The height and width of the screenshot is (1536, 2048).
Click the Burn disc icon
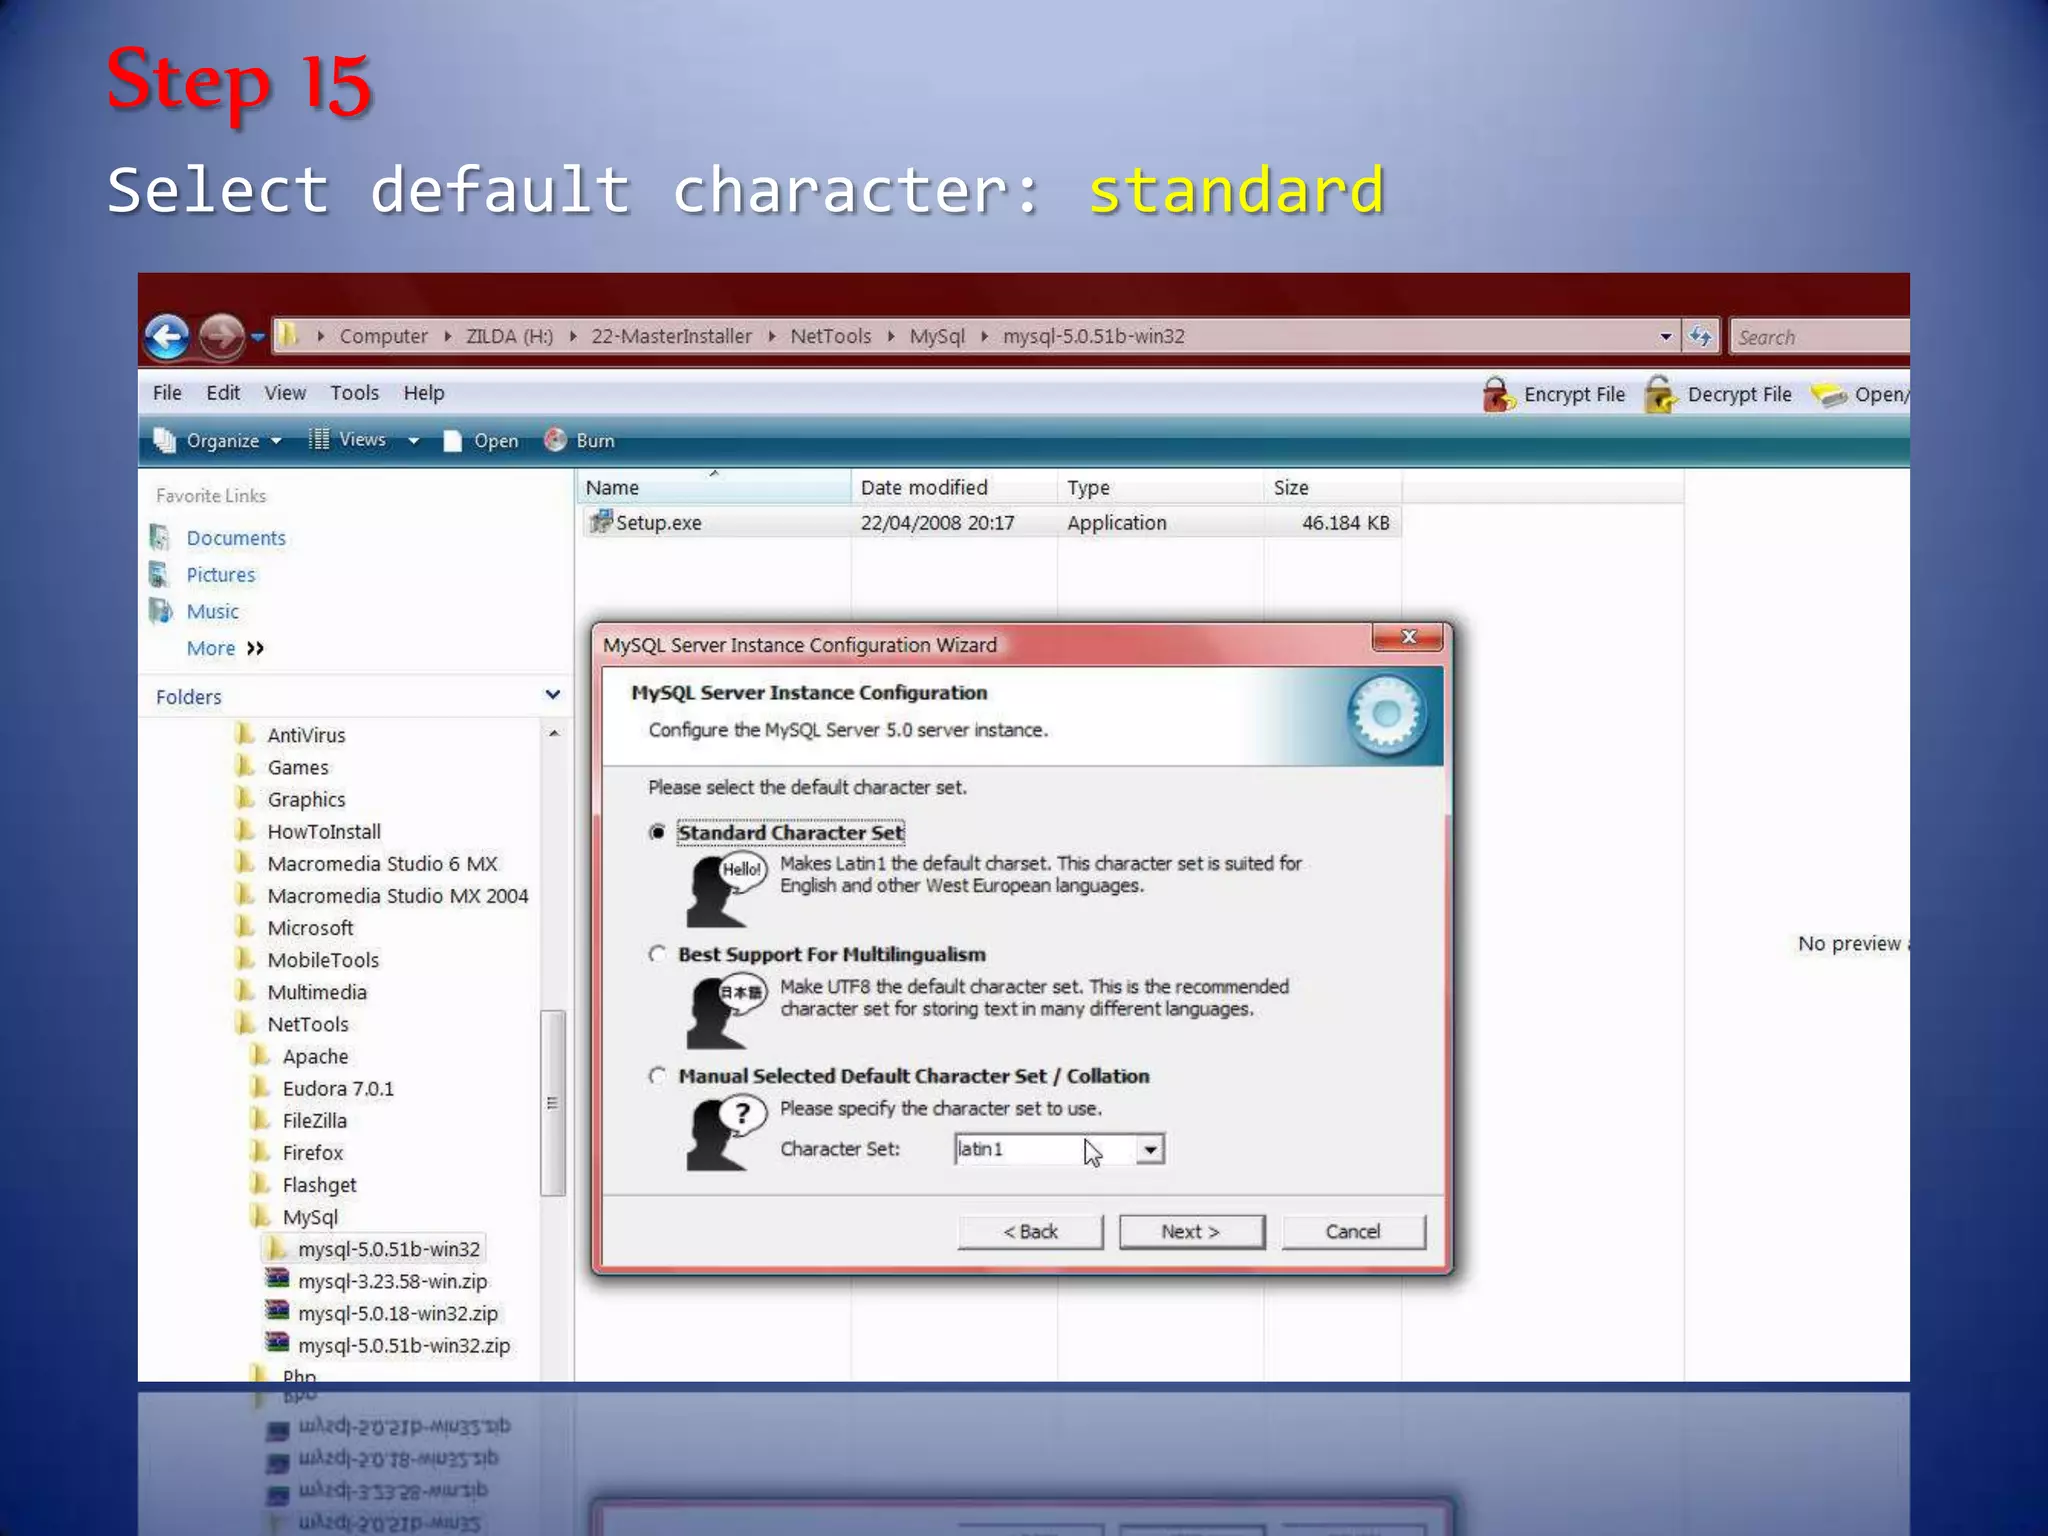click(x=555, y=440)
